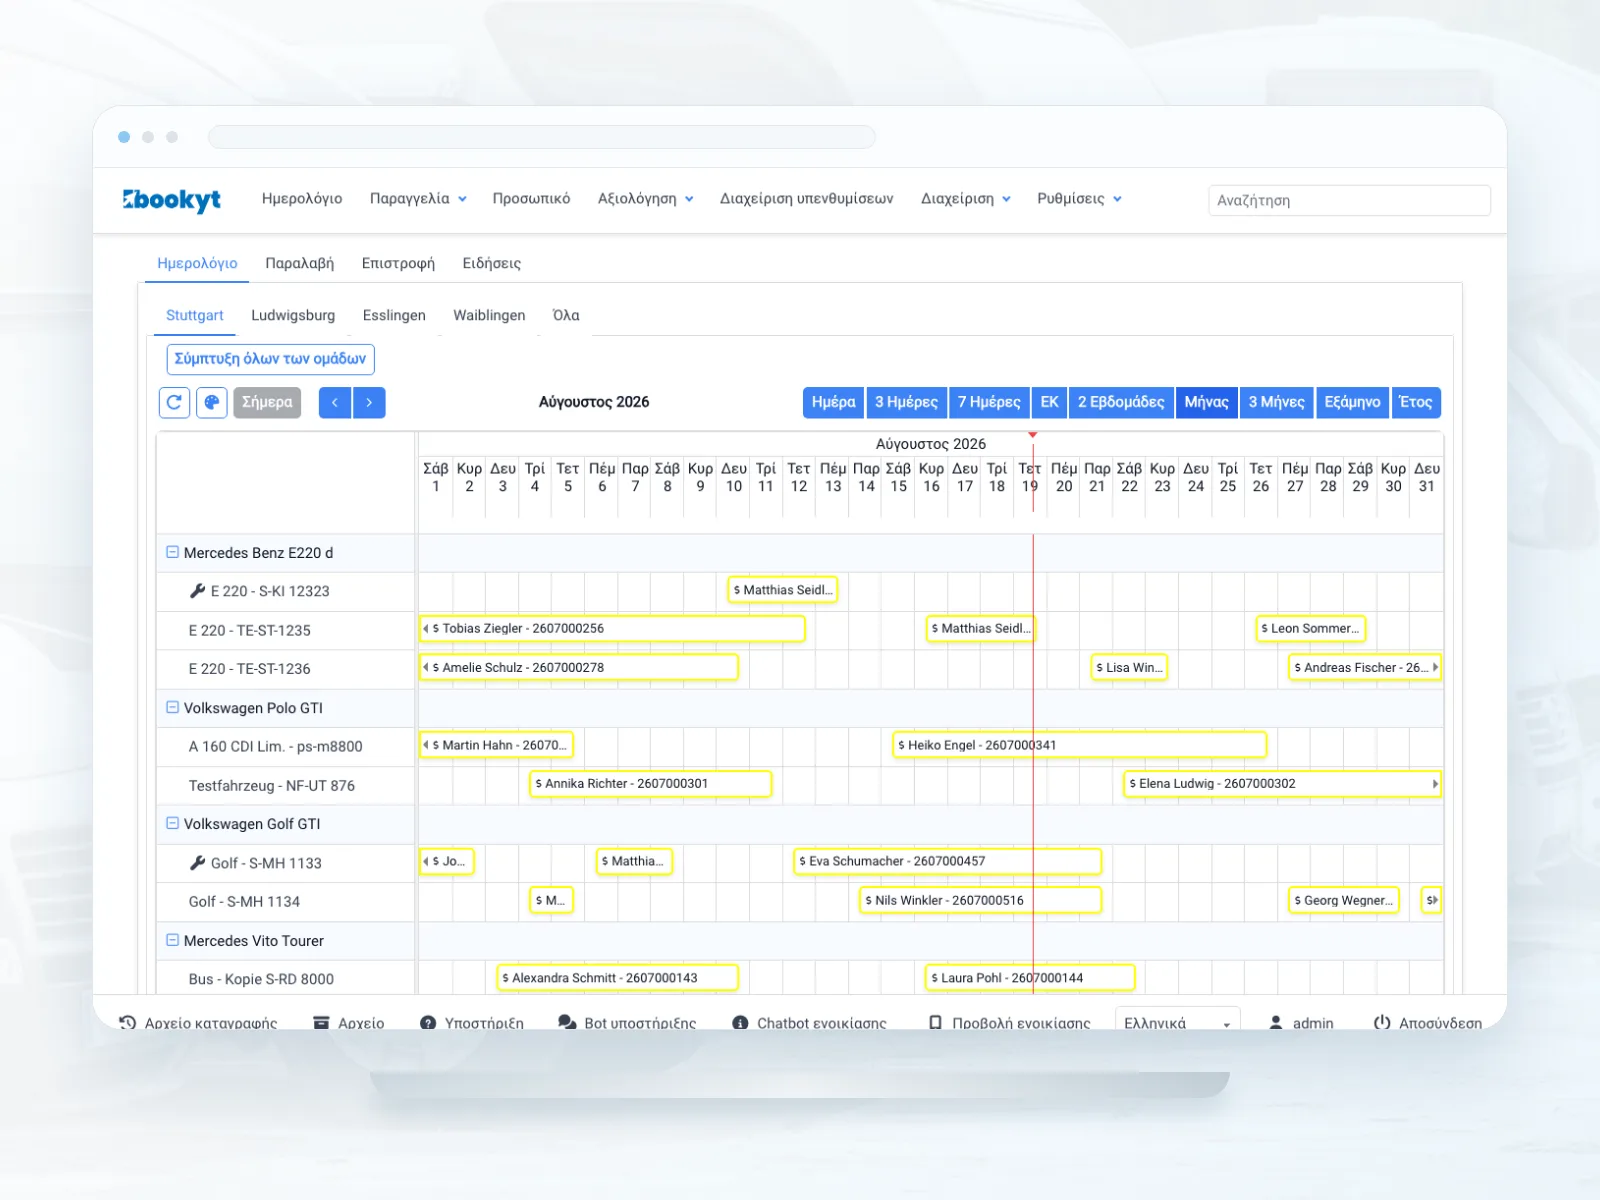Open the color palette settings icon
Viewport: 1600px width, 1200px height.
(x=212, y=402)
